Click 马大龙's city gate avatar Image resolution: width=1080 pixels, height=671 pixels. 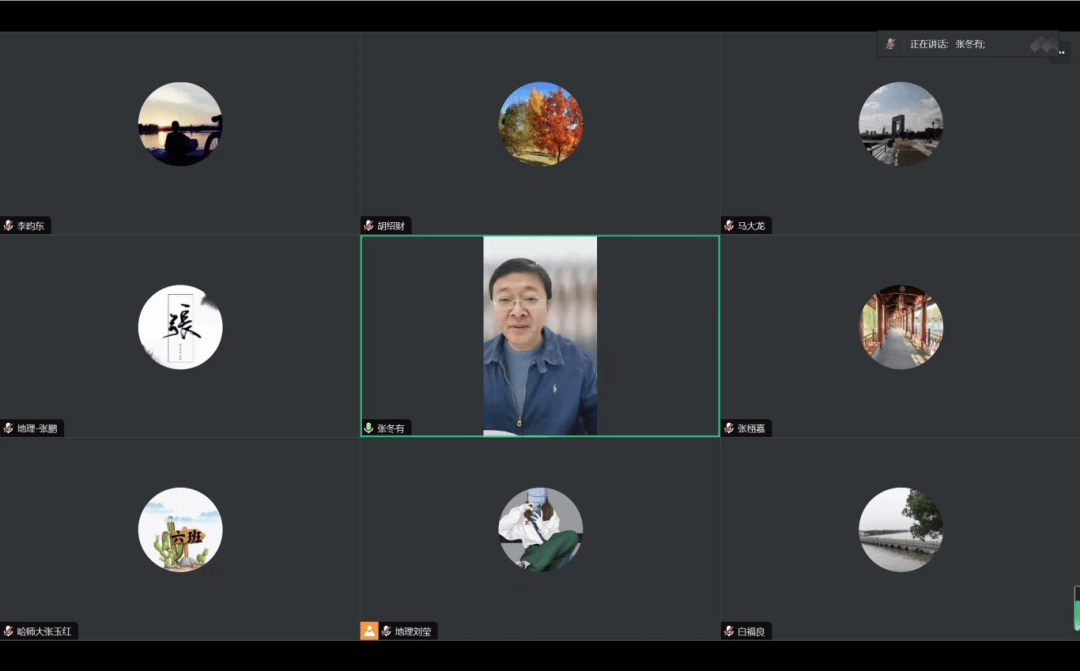pyautogui.click(x=900, y=124)
